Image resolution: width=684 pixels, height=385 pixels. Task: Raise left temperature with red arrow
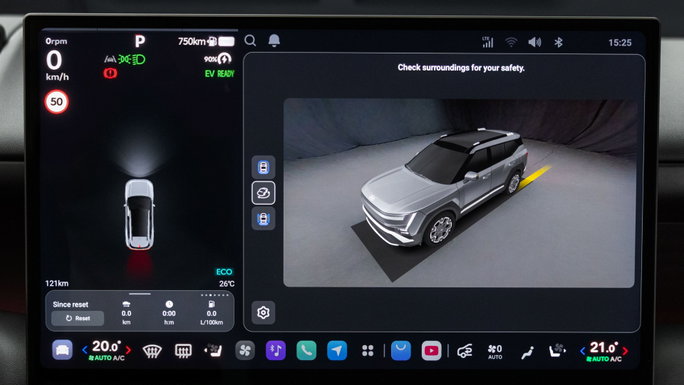[128, 350]
